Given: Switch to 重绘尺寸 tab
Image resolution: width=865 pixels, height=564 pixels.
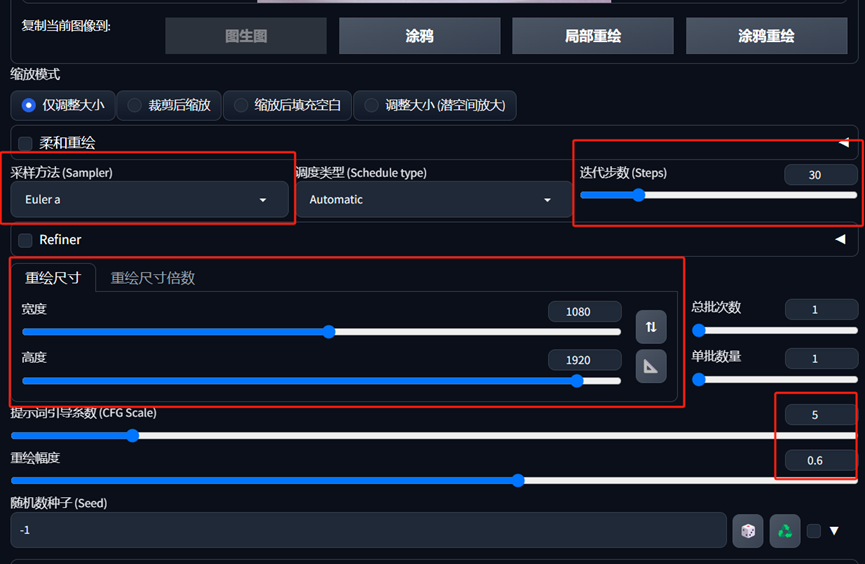Looking at the screenshot, I should pyautogui.click(x=53, y=278).
